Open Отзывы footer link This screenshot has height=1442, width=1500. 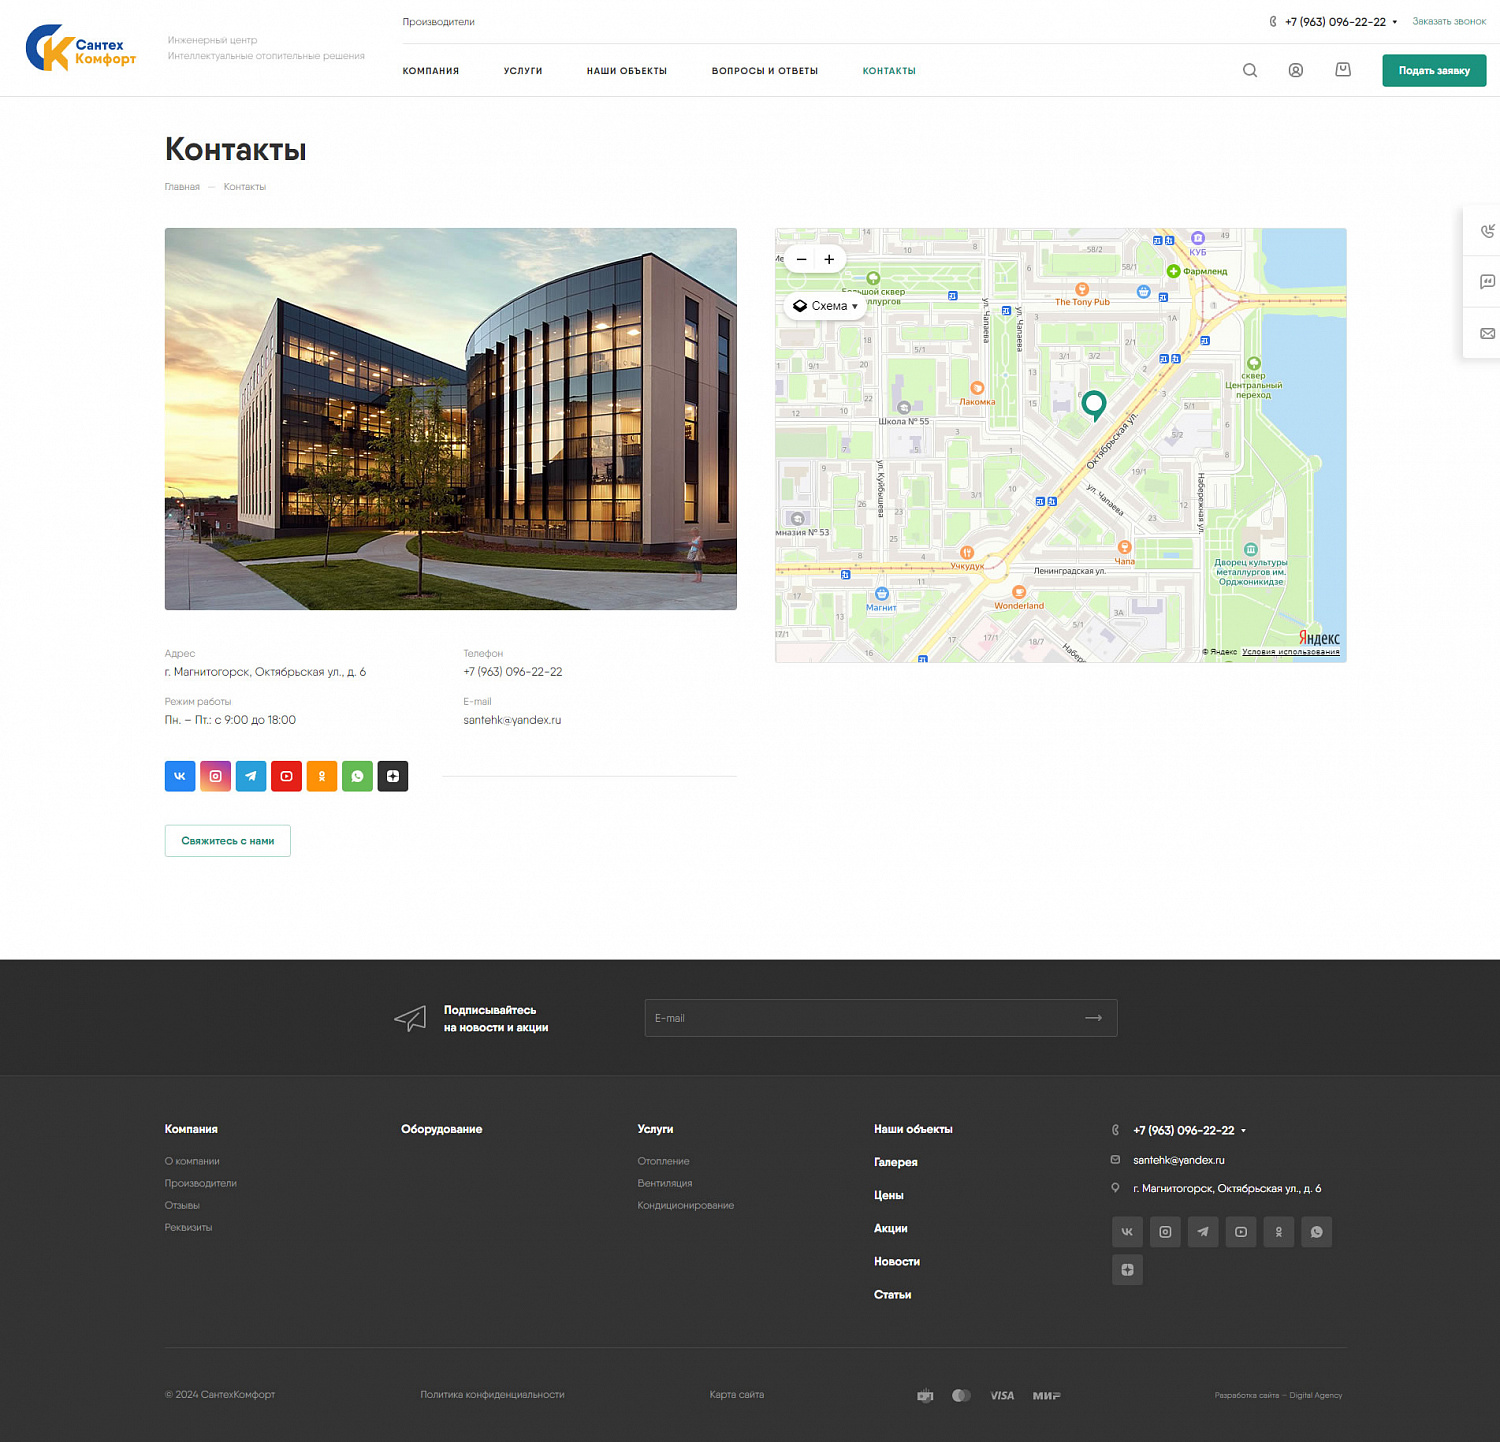(x=182, y=1205)
